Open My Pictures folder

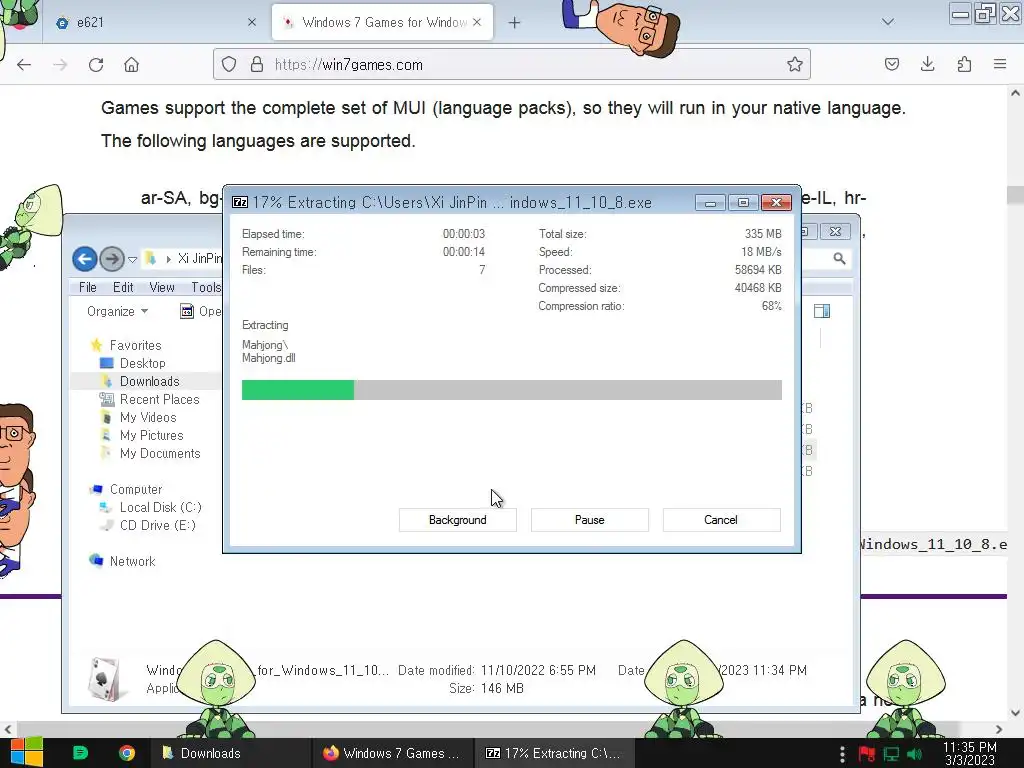(x=152, y=435)
